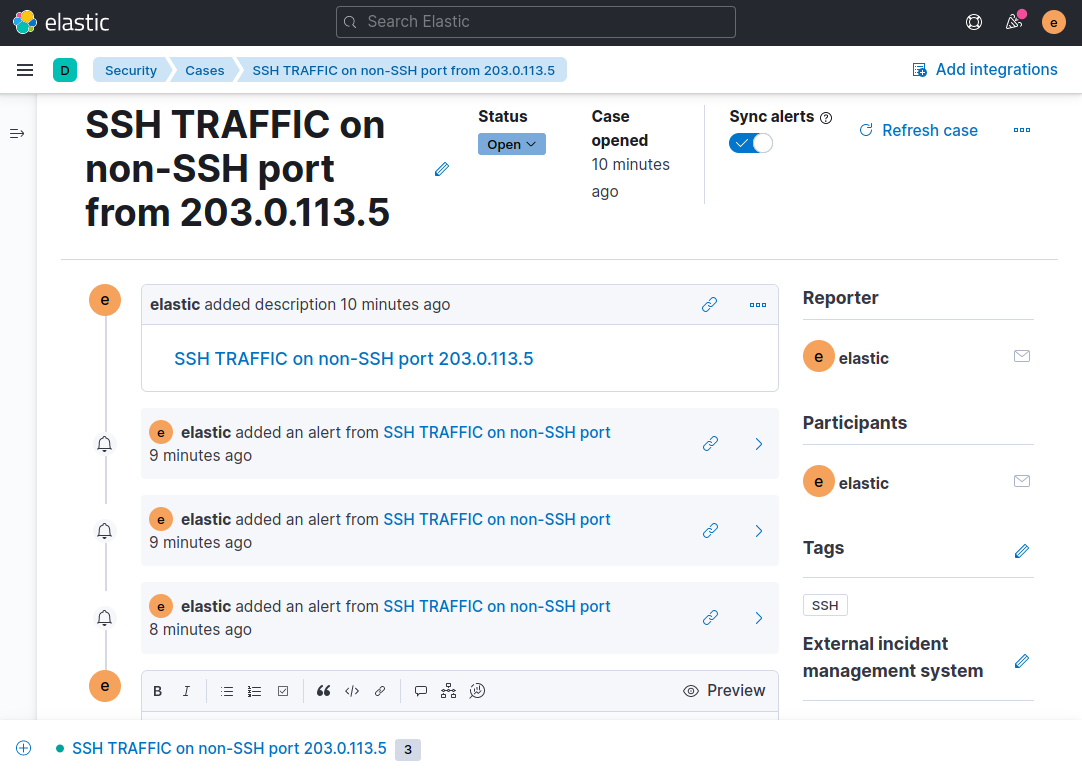The height and width of the screenshot is (769, 1082).
Task: Show details of alert added 8 minutes ago
Action: tap(758, 618)
